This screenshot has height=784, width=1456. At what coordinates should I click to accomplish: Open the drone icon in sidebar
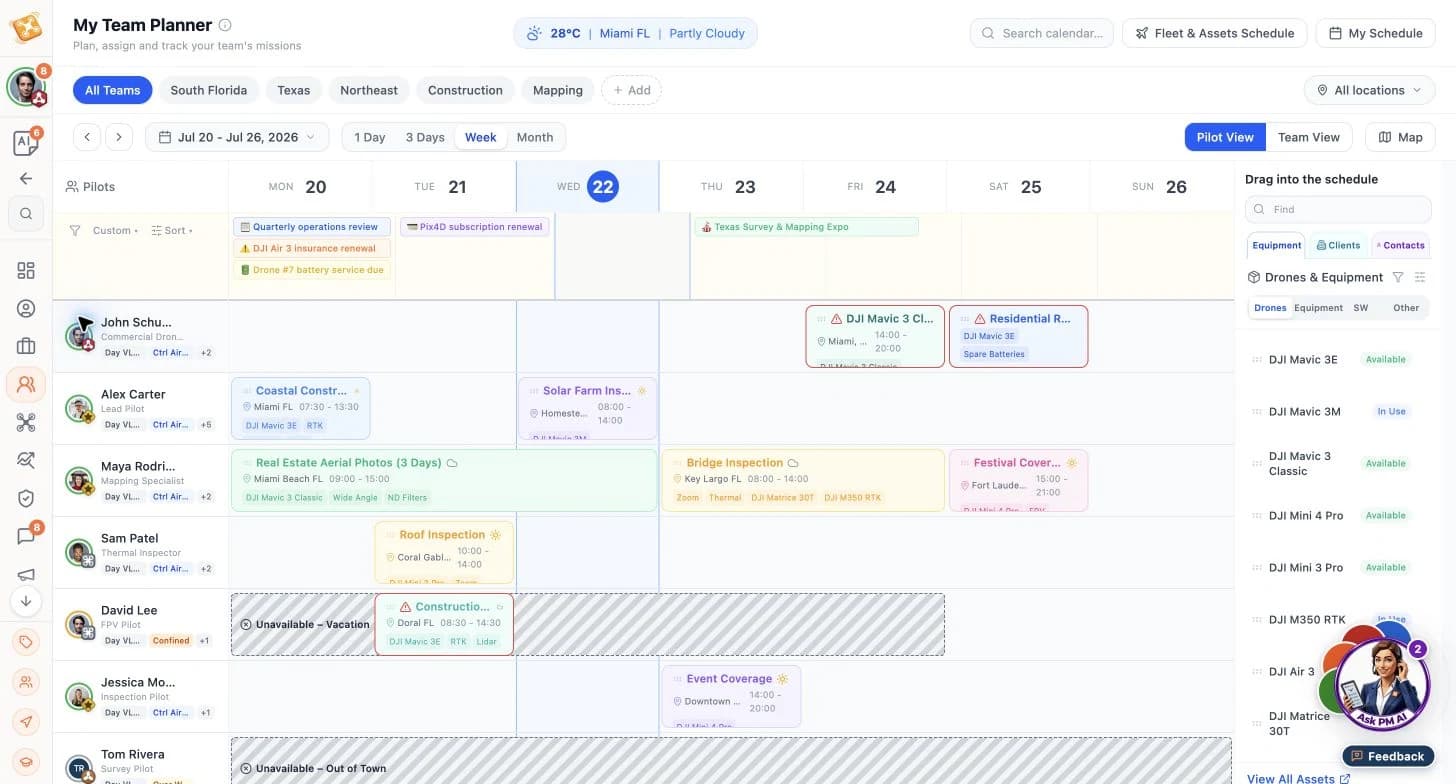coord(26,422)
